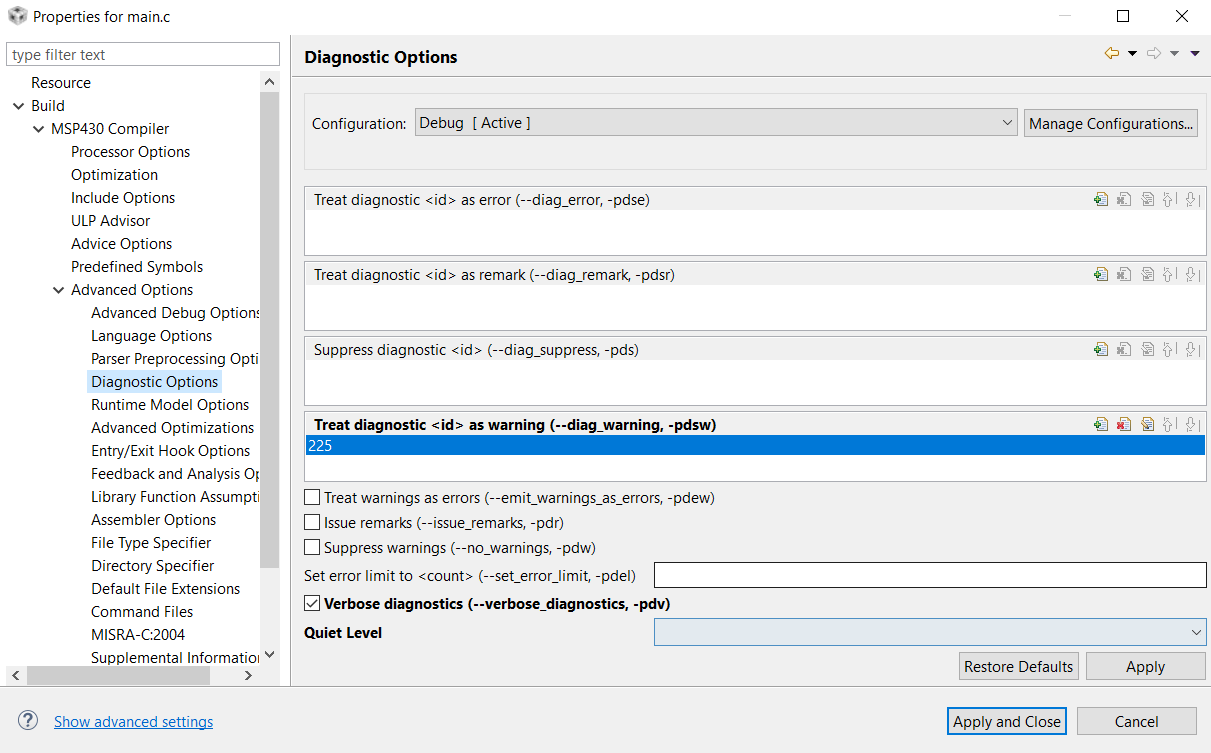Click the Apply and Close button
The height and width of the screenshot is (753, 1211).
click(1007, 721)
